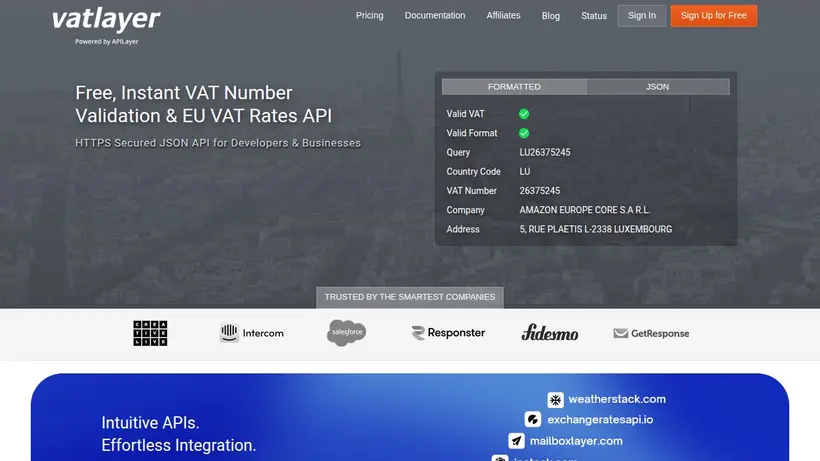Click the Free, Instant VAT Number headline
This screenshot has height=461, width=820.
[203, 104]
